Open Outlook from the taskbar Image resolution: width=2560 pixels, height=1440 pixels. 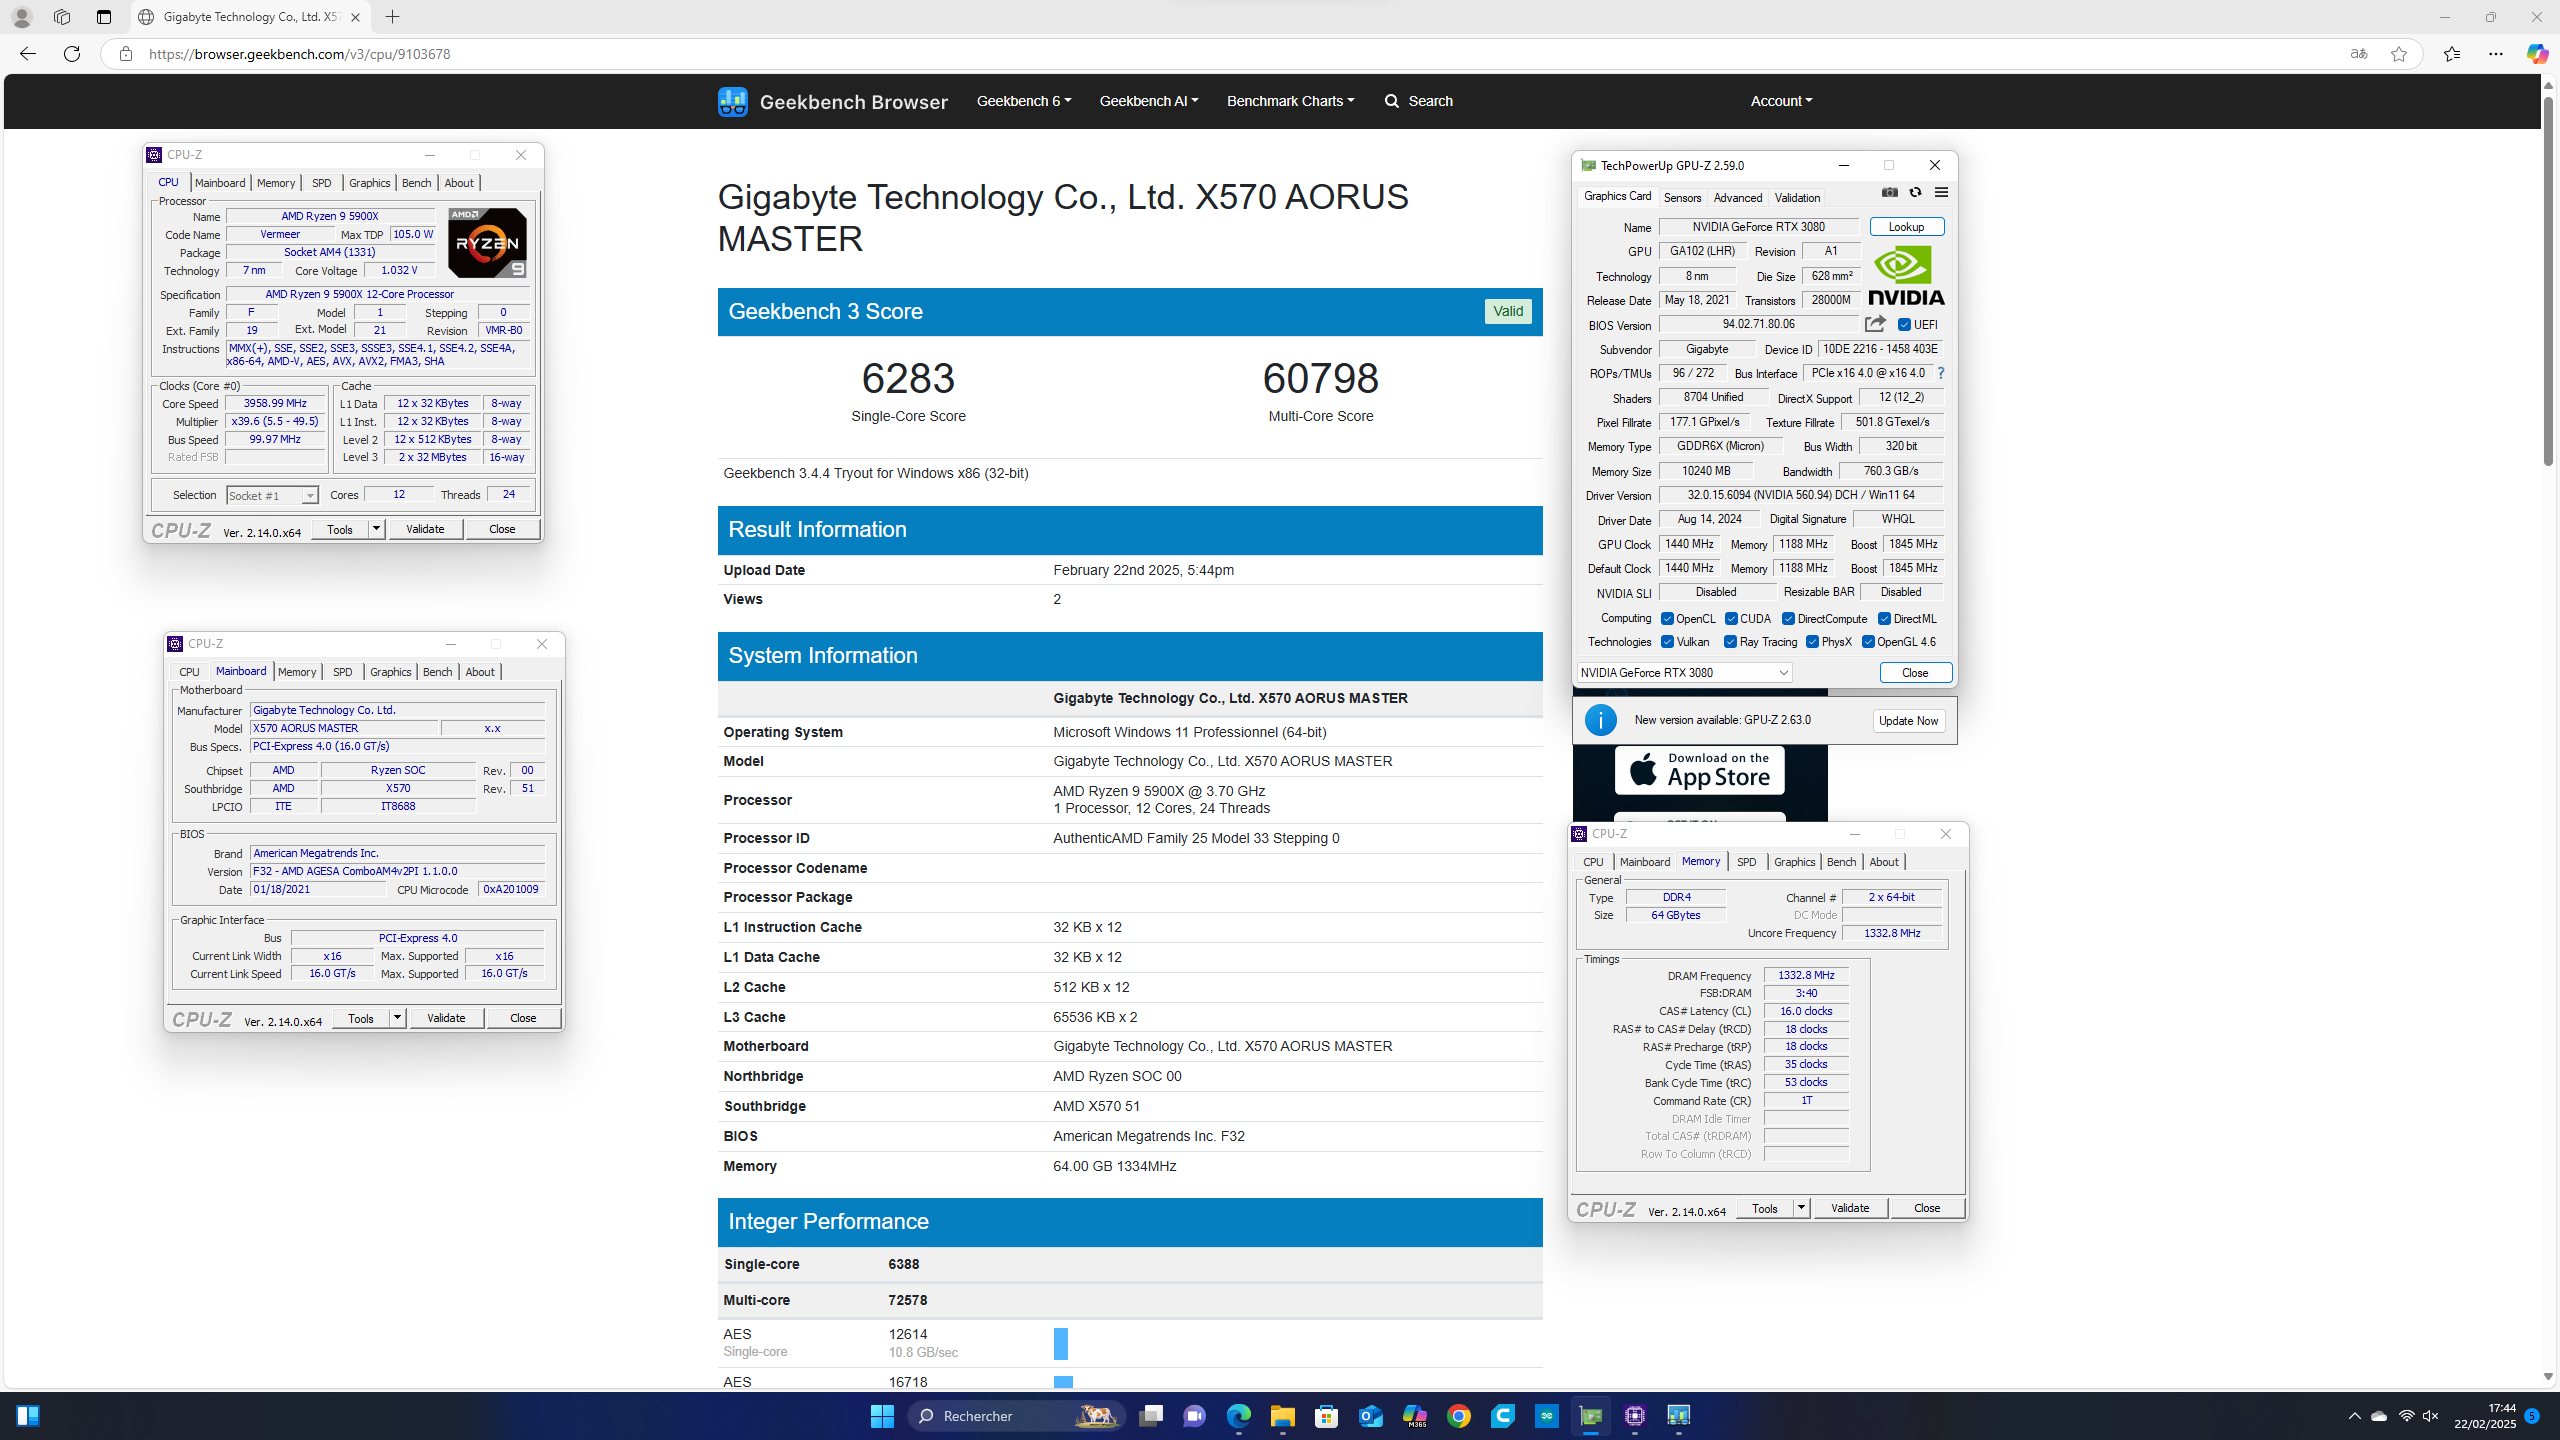click(x=1370, y=1416)
